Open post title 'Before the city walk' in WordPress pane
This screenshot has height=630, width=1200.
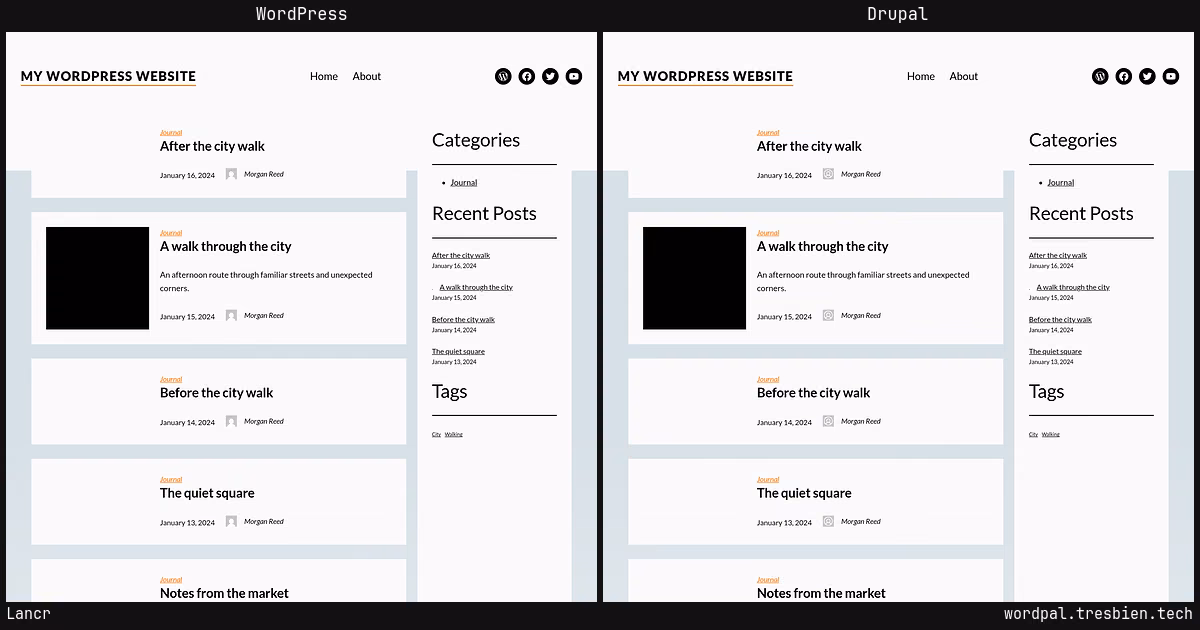coord(216,393)
